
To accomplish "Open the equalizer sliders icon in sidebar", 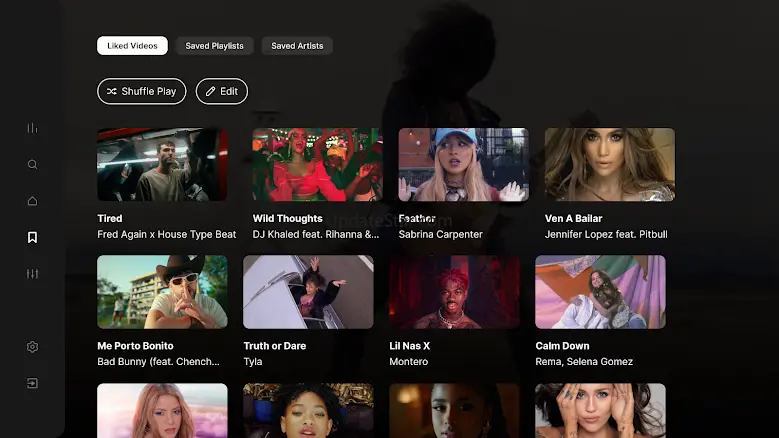I will pyautogui.click(x=32, y=274).
